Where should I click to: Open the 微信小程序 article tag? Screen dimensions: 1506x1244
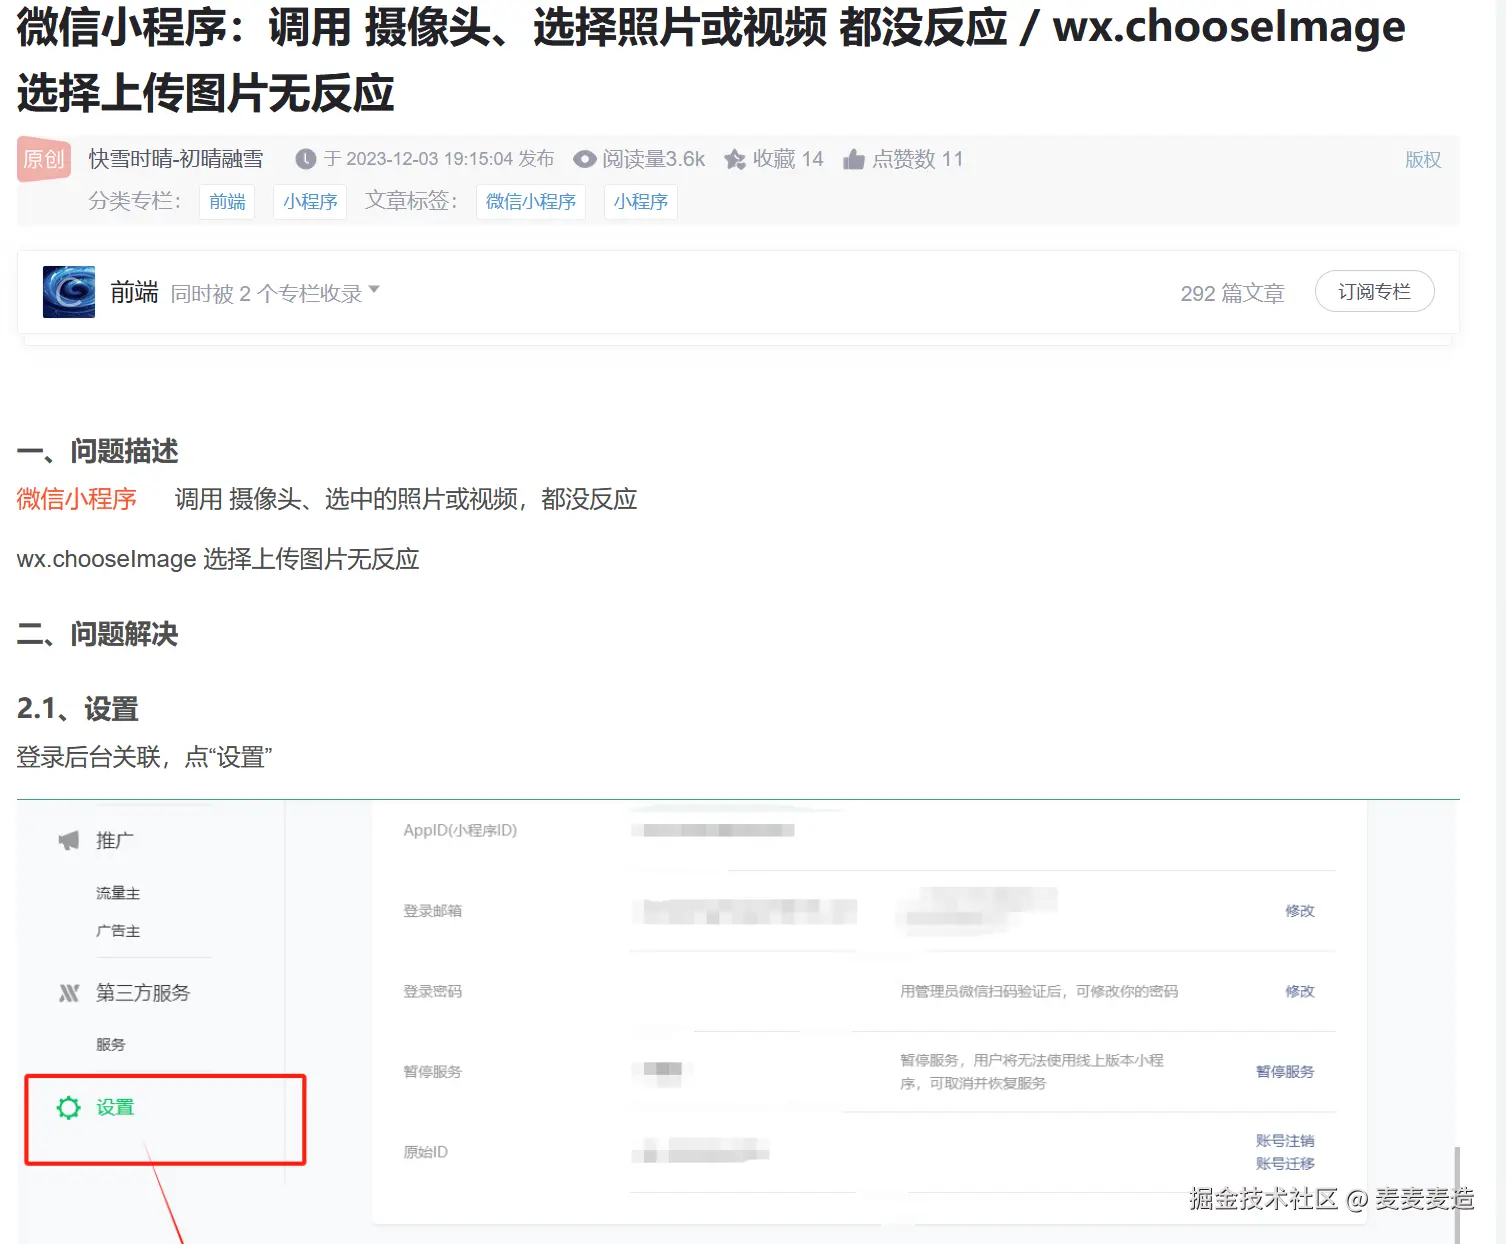tap(531, 201)
